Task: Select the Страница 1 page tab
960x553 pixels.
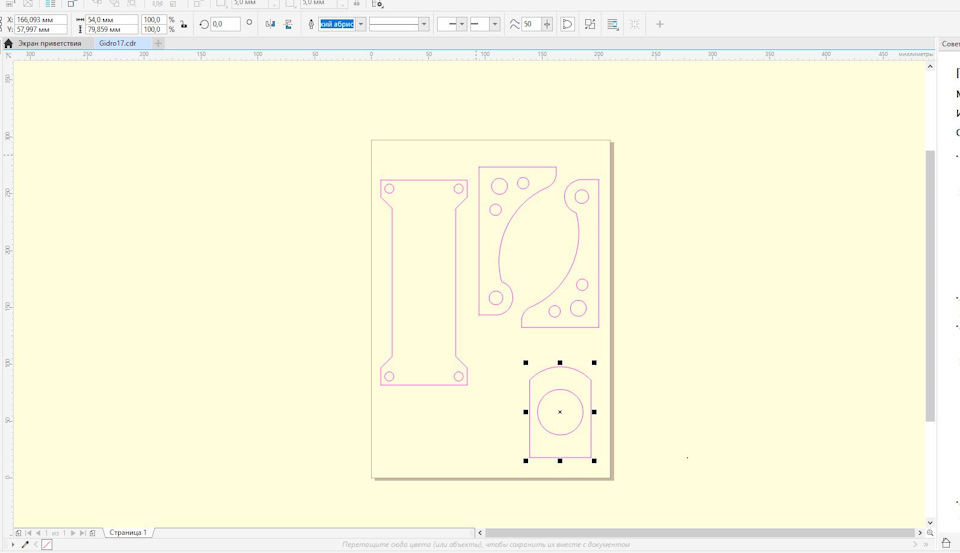Action: 128,533
